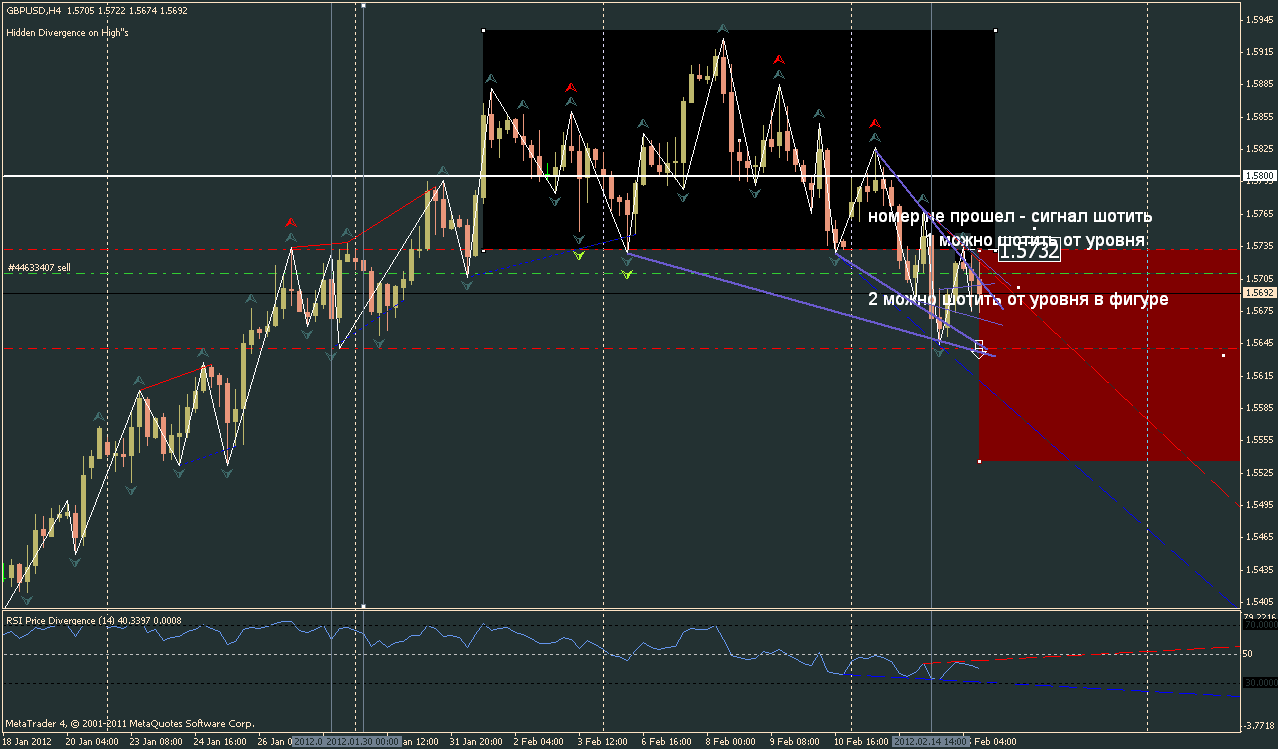
Task: Select the highlighted '2012.02.14 14:00' time marker
Action: (933, 742)
